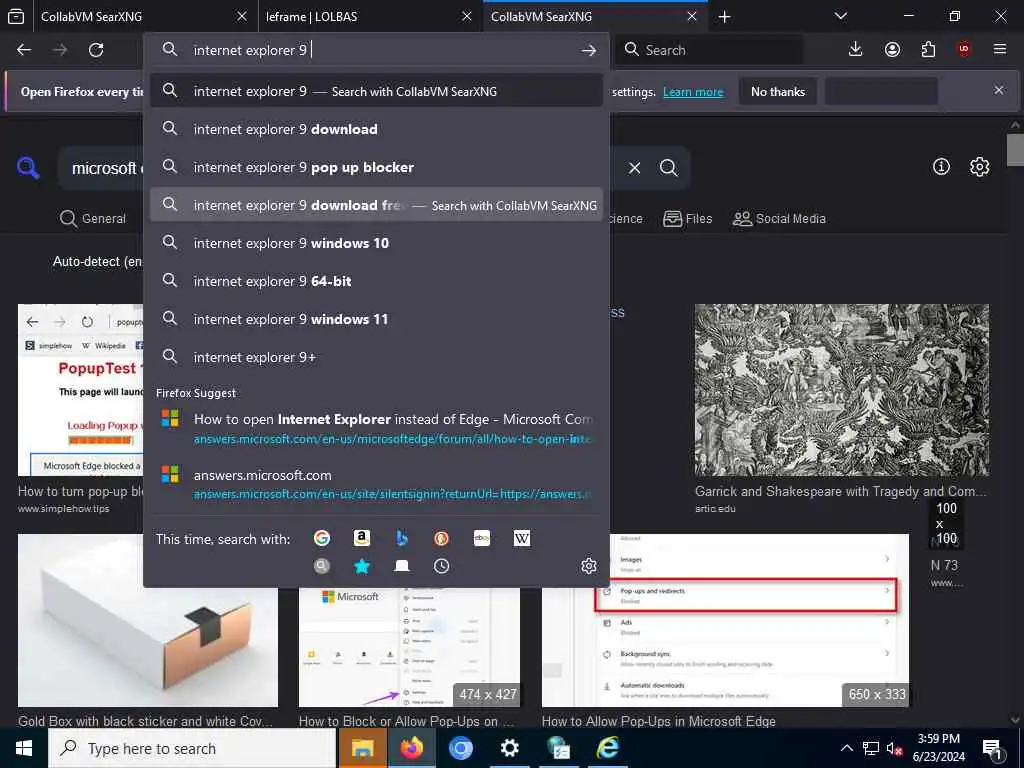1024x768 pixels.
Task: Select the Files search category
Action: coord(688,219)
